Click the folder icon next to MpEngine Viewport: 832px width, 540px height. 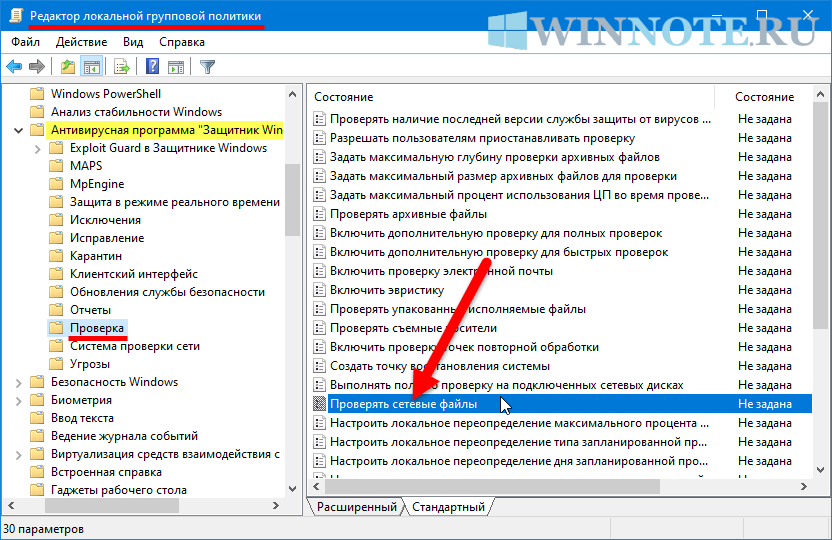(x=56, y=184)
